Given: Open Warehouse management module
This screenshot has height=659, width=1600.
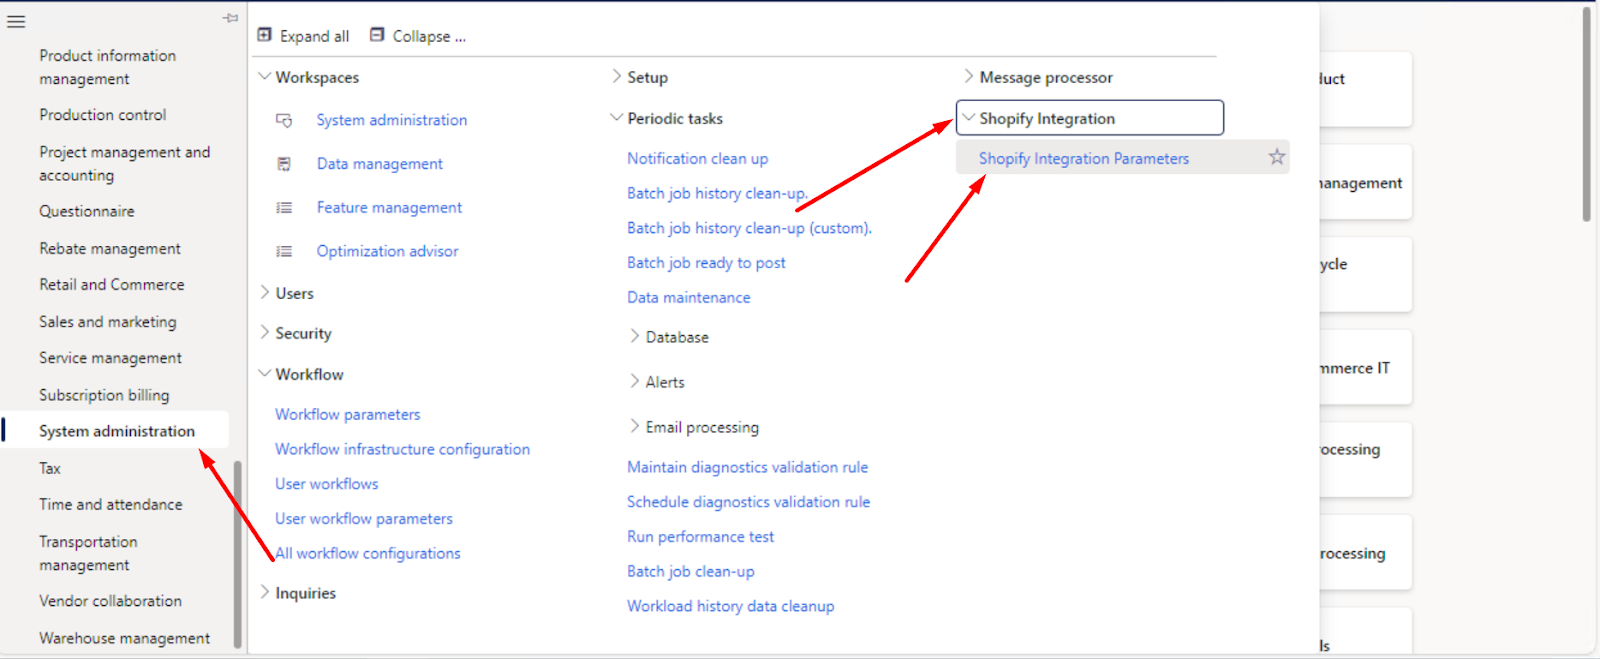Looking at the screenshot, I should click(124, 638).
